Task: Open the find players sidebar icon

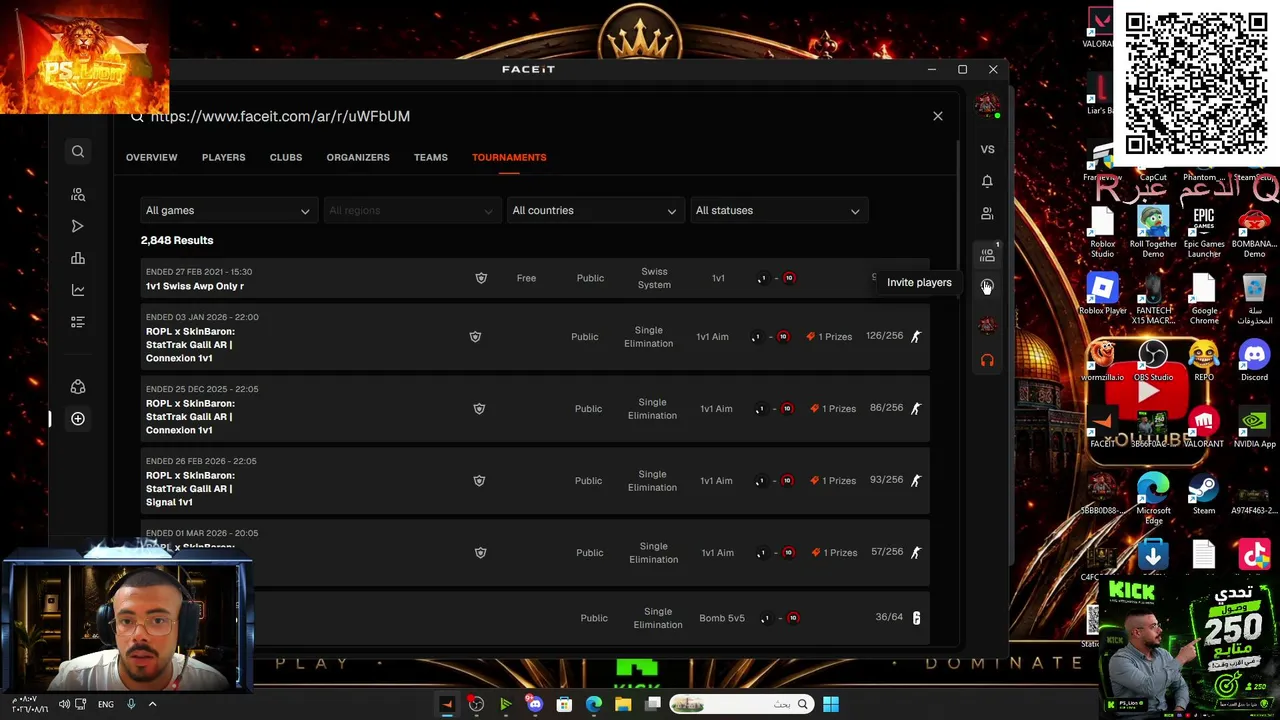Action: [x=78, y=195]
